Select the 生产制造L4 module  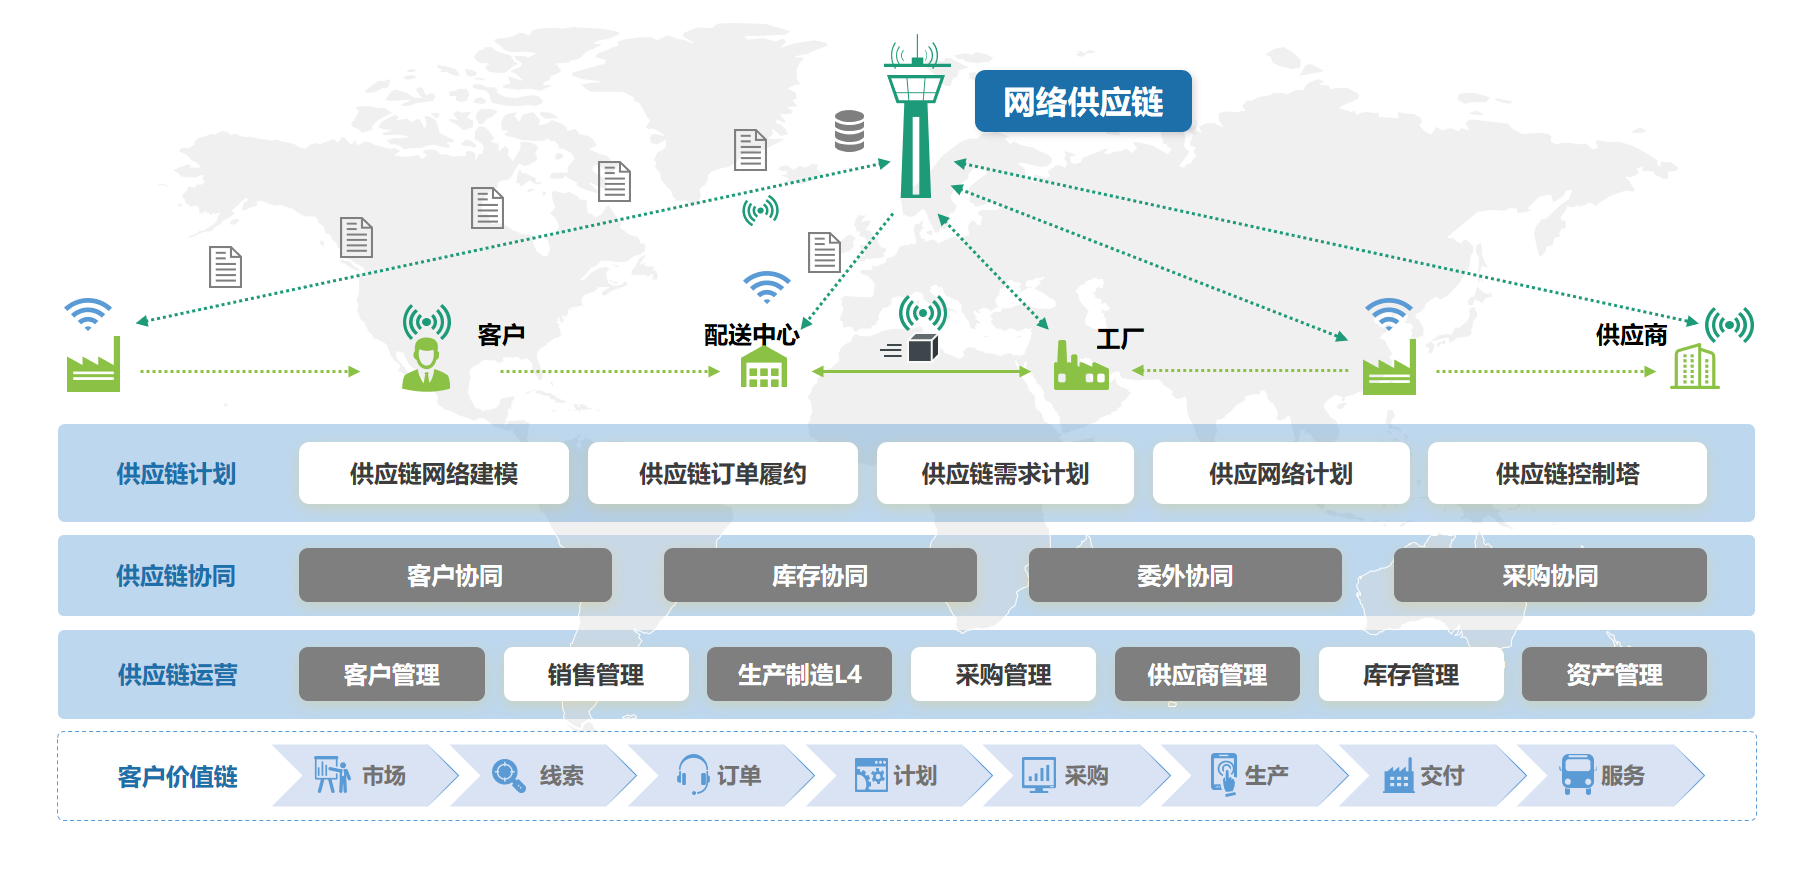799,675
